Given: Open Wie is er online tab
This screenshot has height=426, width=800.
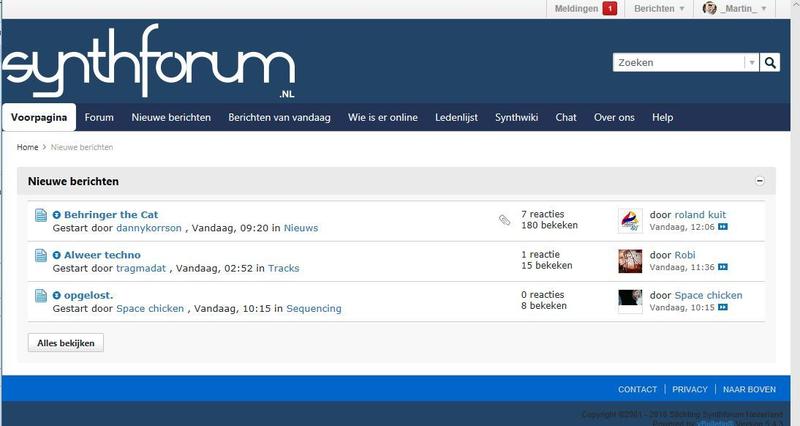Looking at the screenshot, I should click(383, 117).
